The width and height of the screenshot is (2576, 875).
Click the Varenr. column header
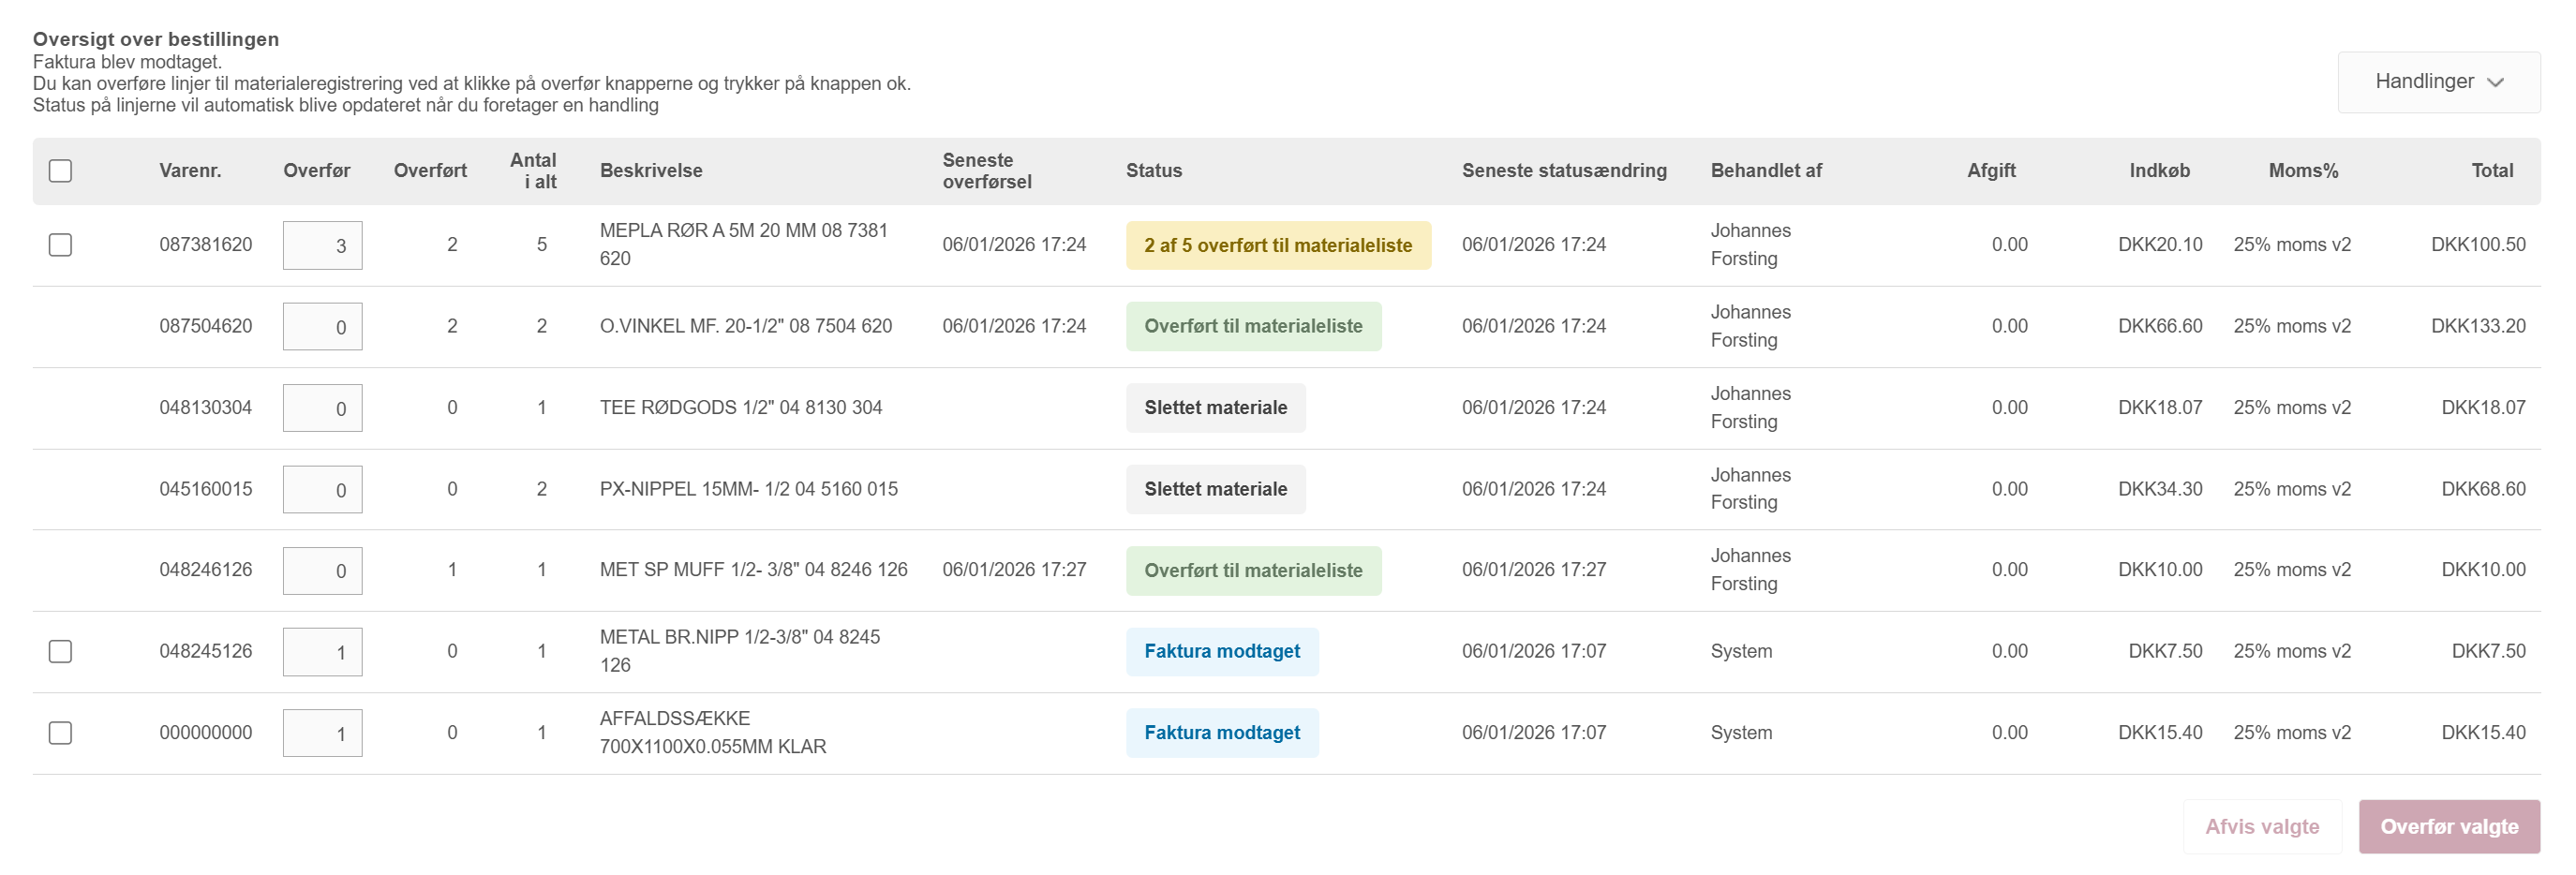tap(190, 171)
